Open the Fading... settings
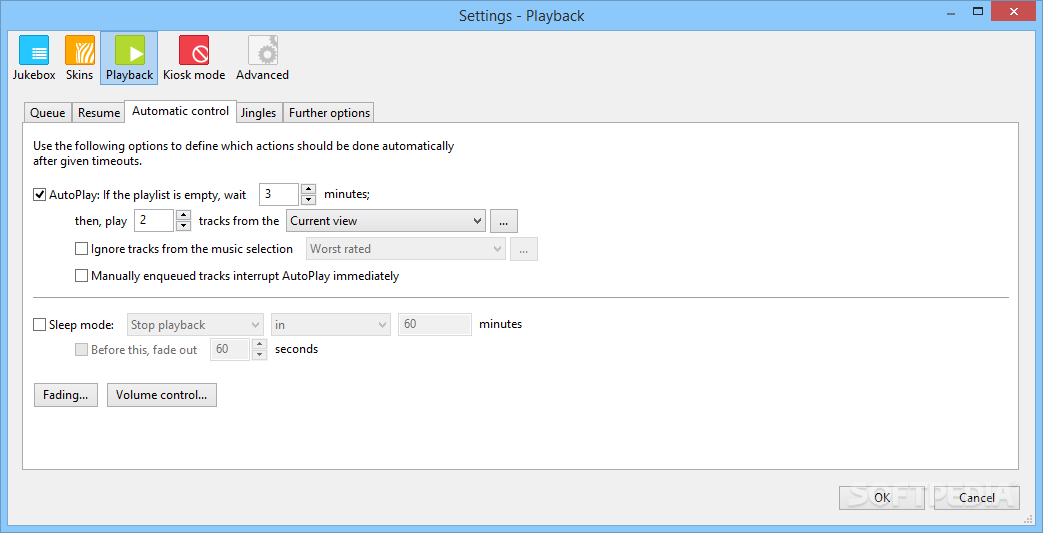This screenshot has width=1043, height=533. 66,395
